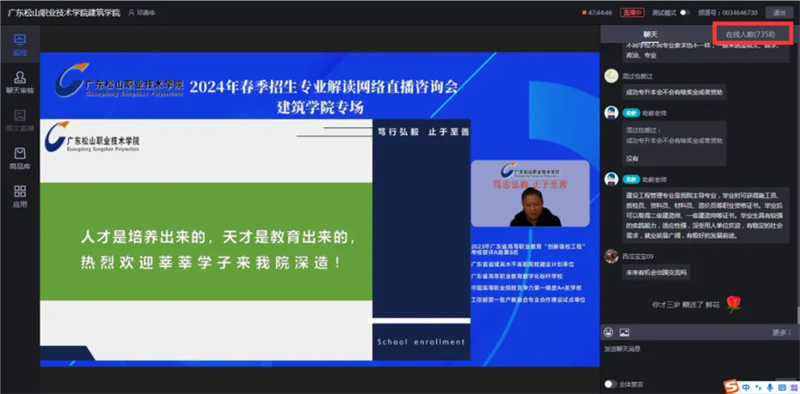The width and height of the screenshot is (800, 394).
Task: Click the microphone icon in Sogou bar
Action: pos(769,387)
